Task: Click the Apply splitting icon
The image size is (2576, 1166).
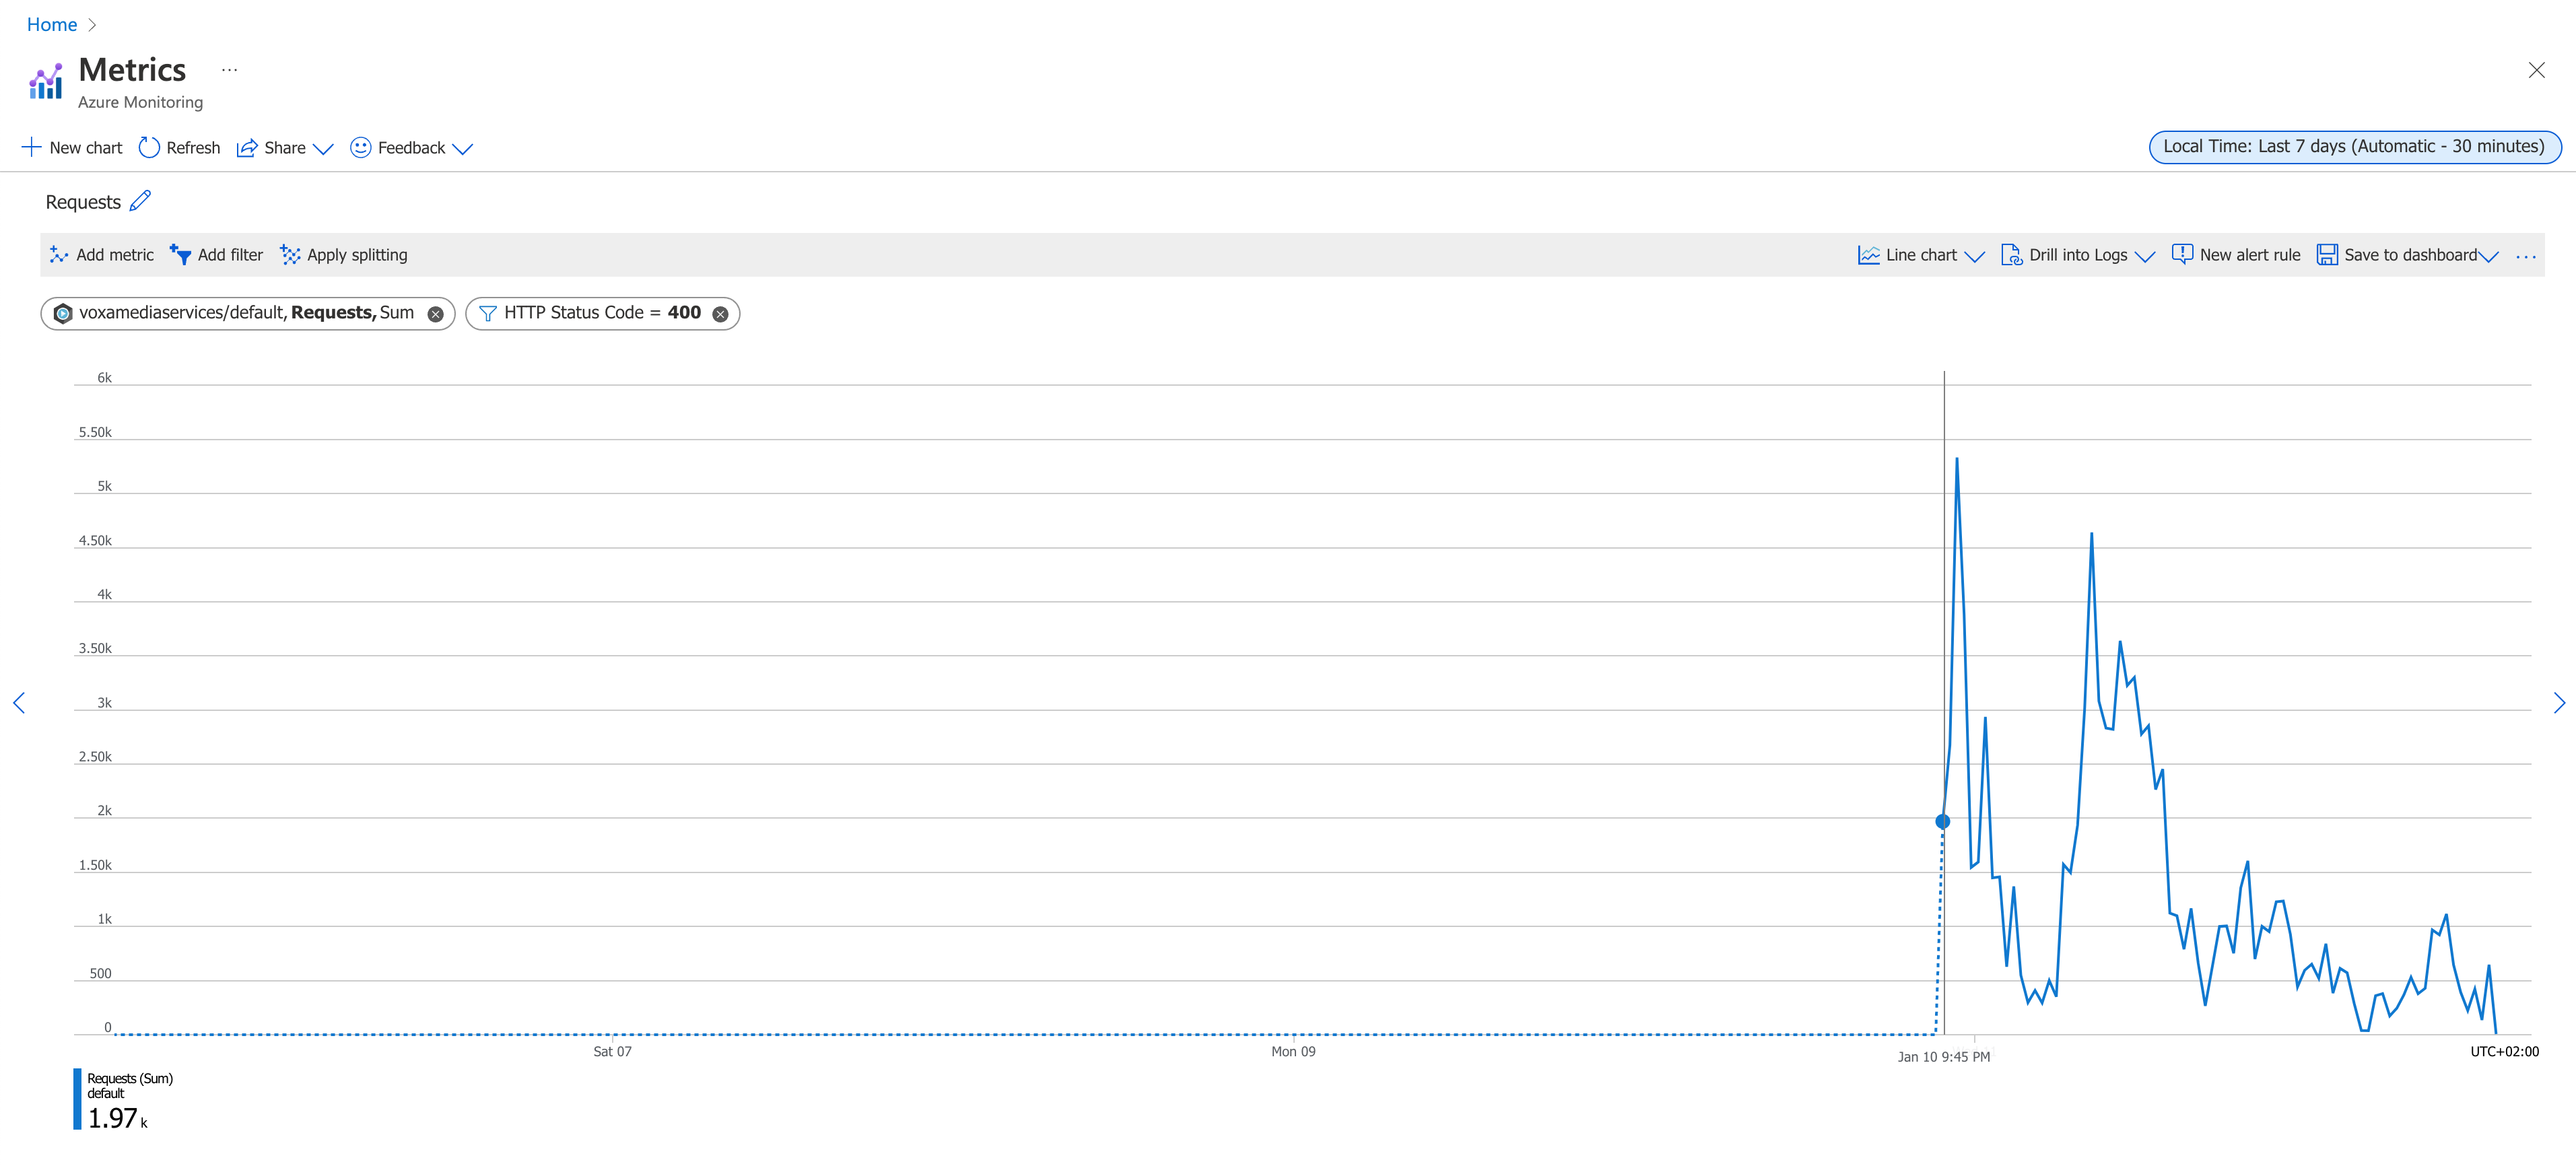Action: 292,254
